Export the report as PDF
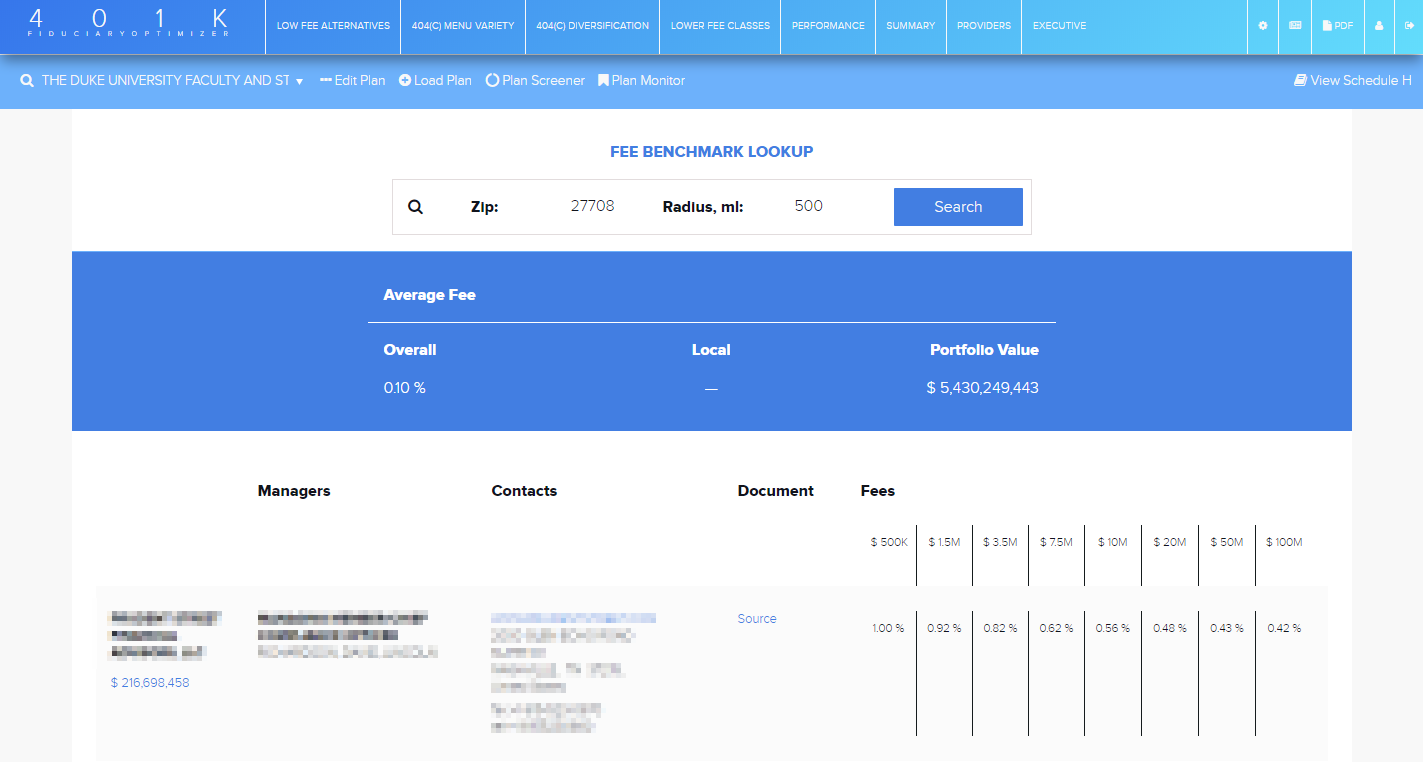 1337,26
